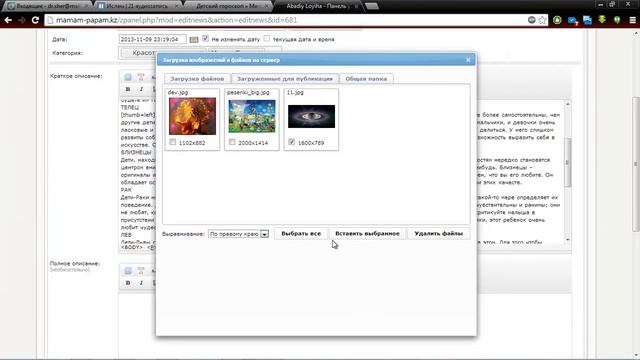
Task: Click the gray eye icon in address bar
Action: coord(531,20)
